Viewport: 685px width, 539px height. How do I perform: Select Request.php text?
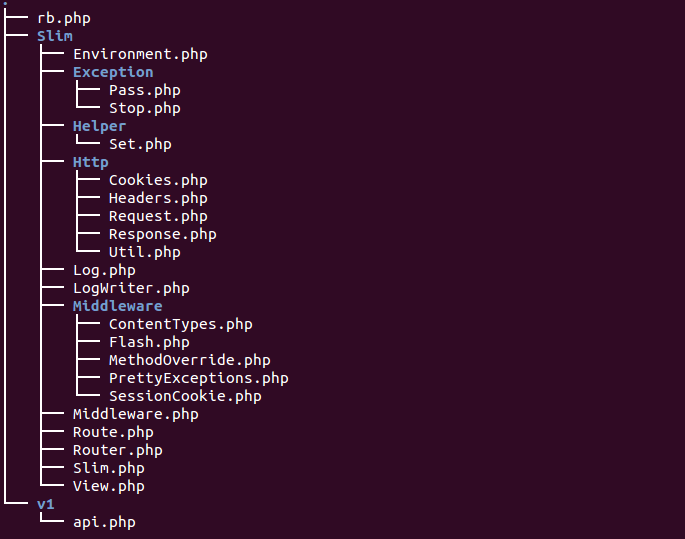click(158, 216)
